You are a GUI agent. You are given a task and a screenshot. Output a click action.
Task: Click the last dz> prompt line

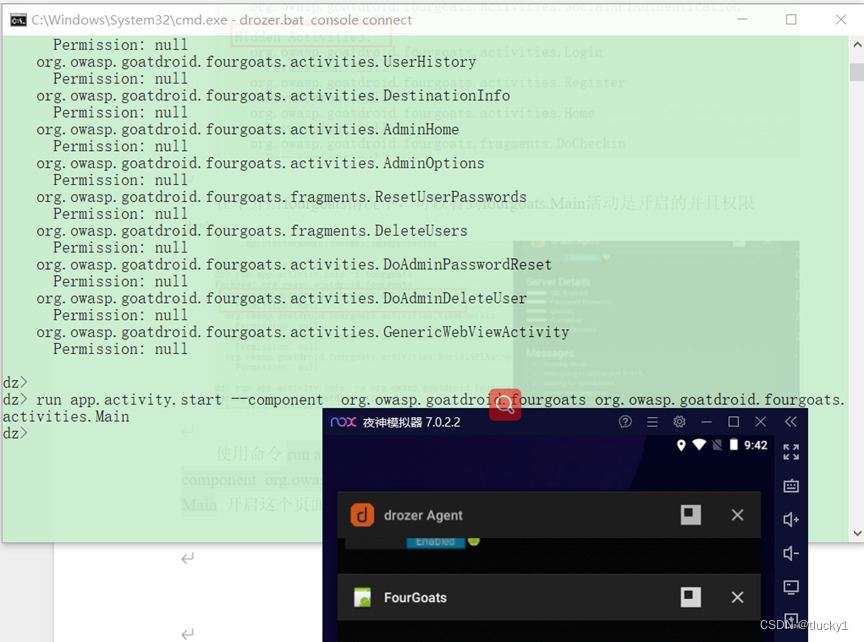click(15, 434)
